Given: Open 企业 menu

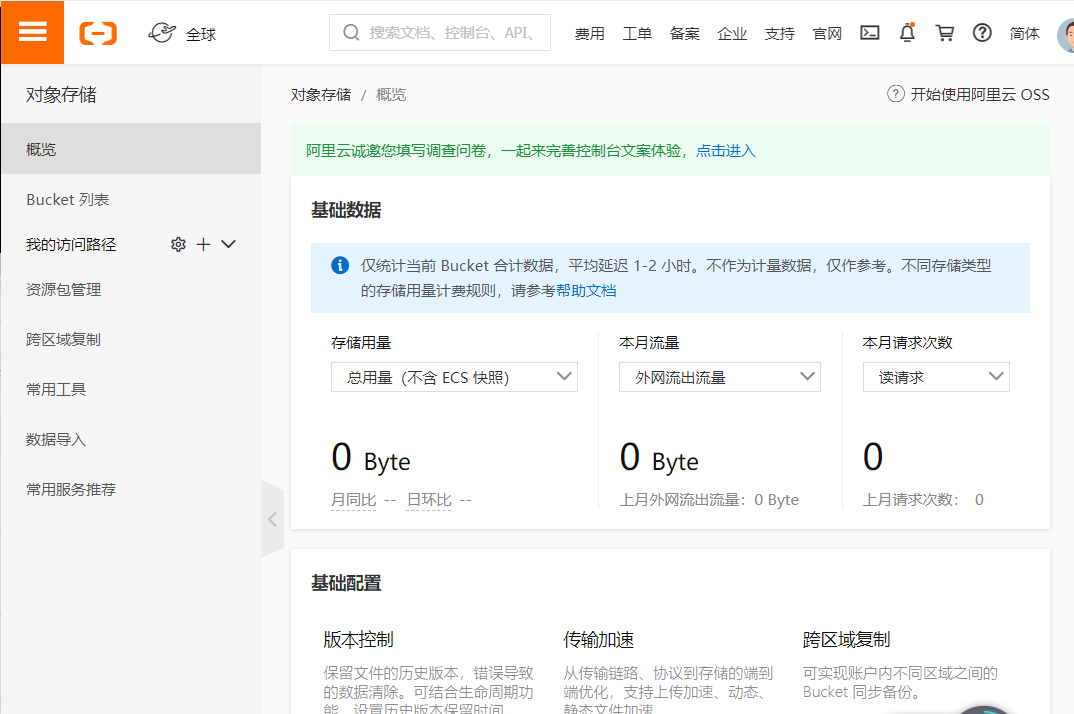Looking at the screenshot, I should pyautogui.click(x=732, y=34).
